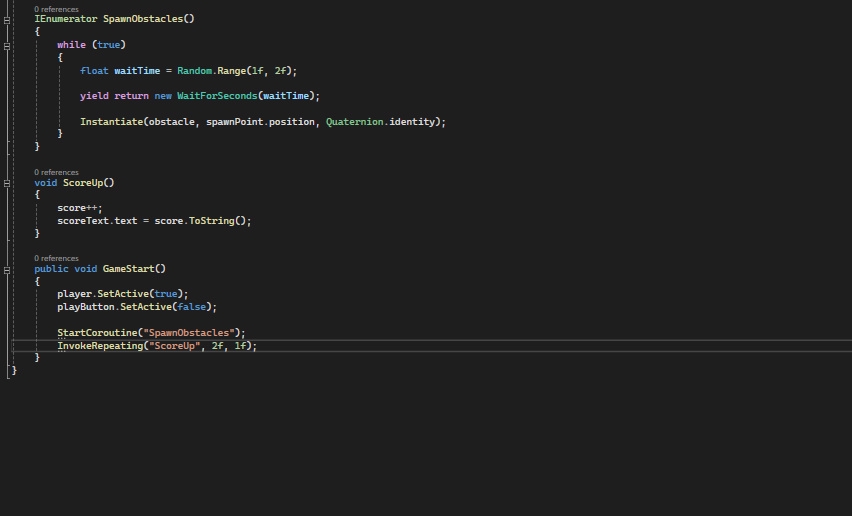Click the SpawnObstacles method name in its declaration
Screen dimensions: 852x516
point(143,18)
